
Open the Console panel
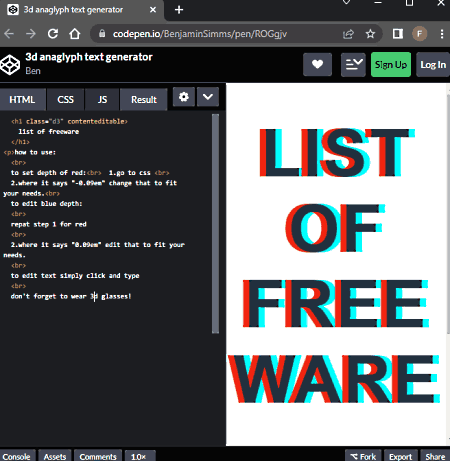(17, 456)
